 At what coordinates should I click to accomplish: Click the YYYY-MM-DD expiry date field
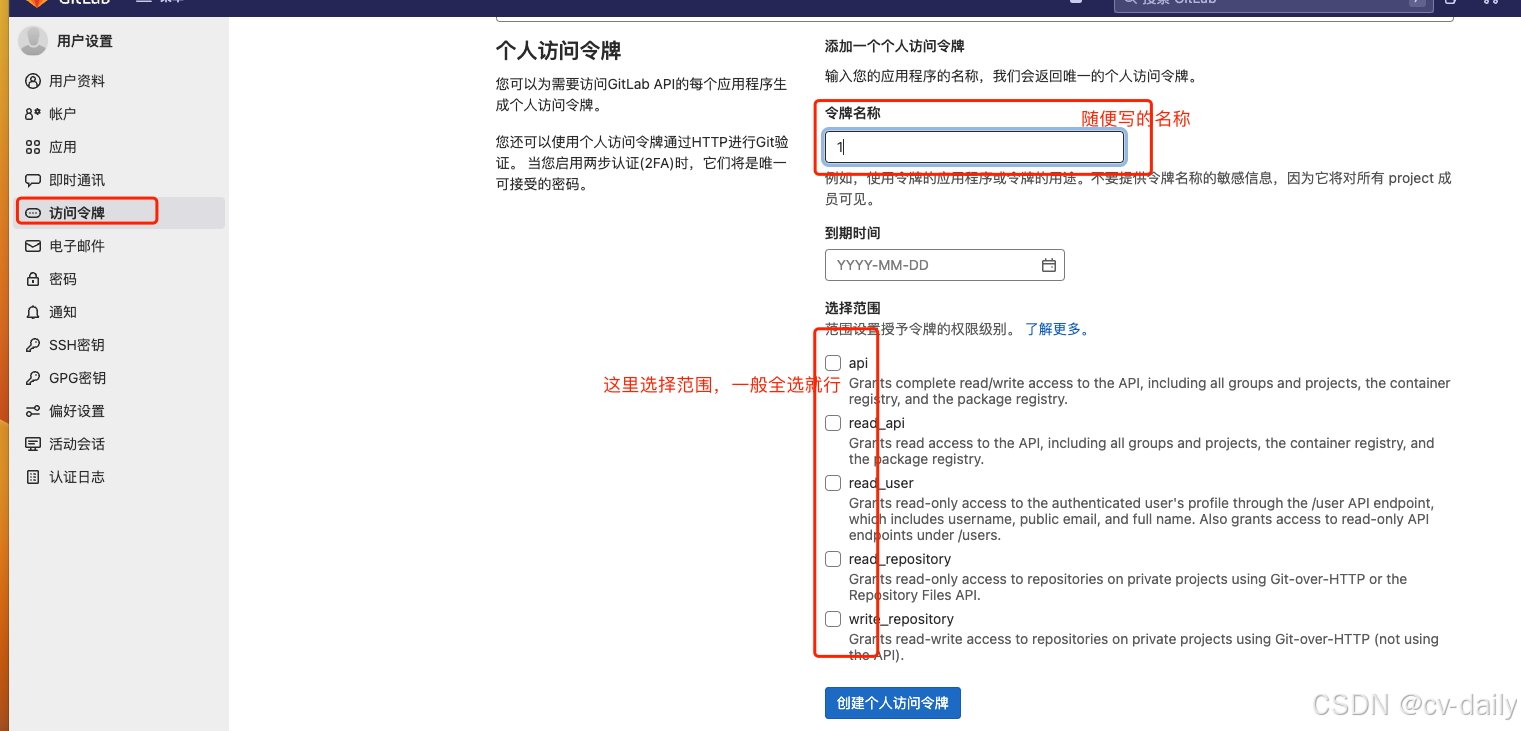[x=945, y=265]
